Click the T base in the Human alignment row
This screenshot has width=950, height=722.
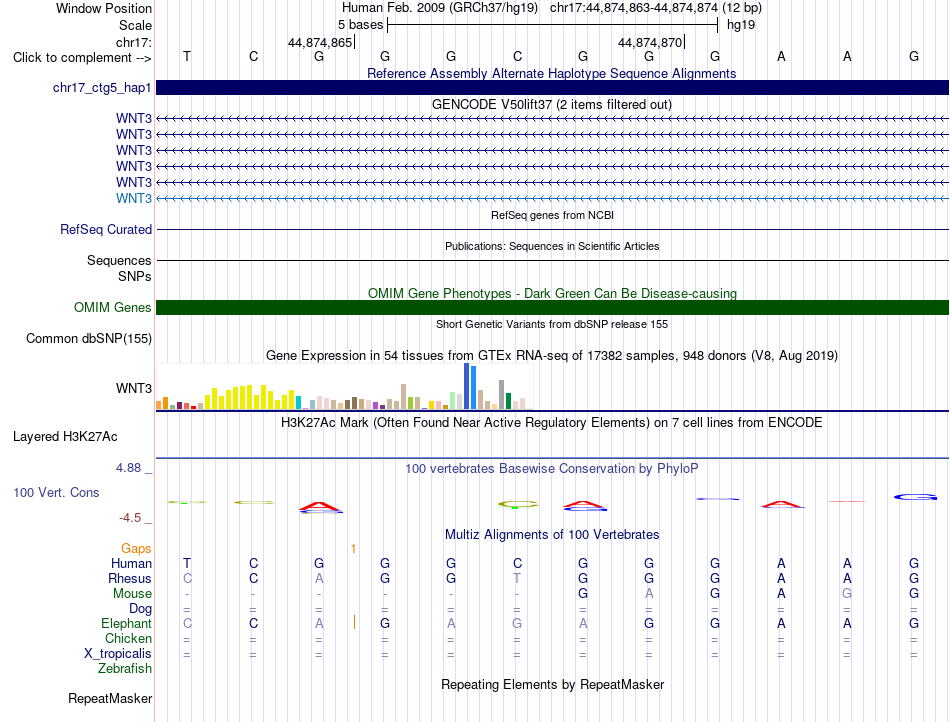tap(187, 563)
